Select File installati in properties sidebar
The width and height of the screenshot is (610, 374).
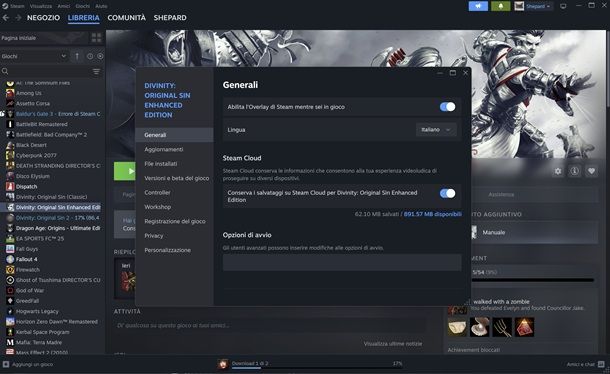pos(174,164)
